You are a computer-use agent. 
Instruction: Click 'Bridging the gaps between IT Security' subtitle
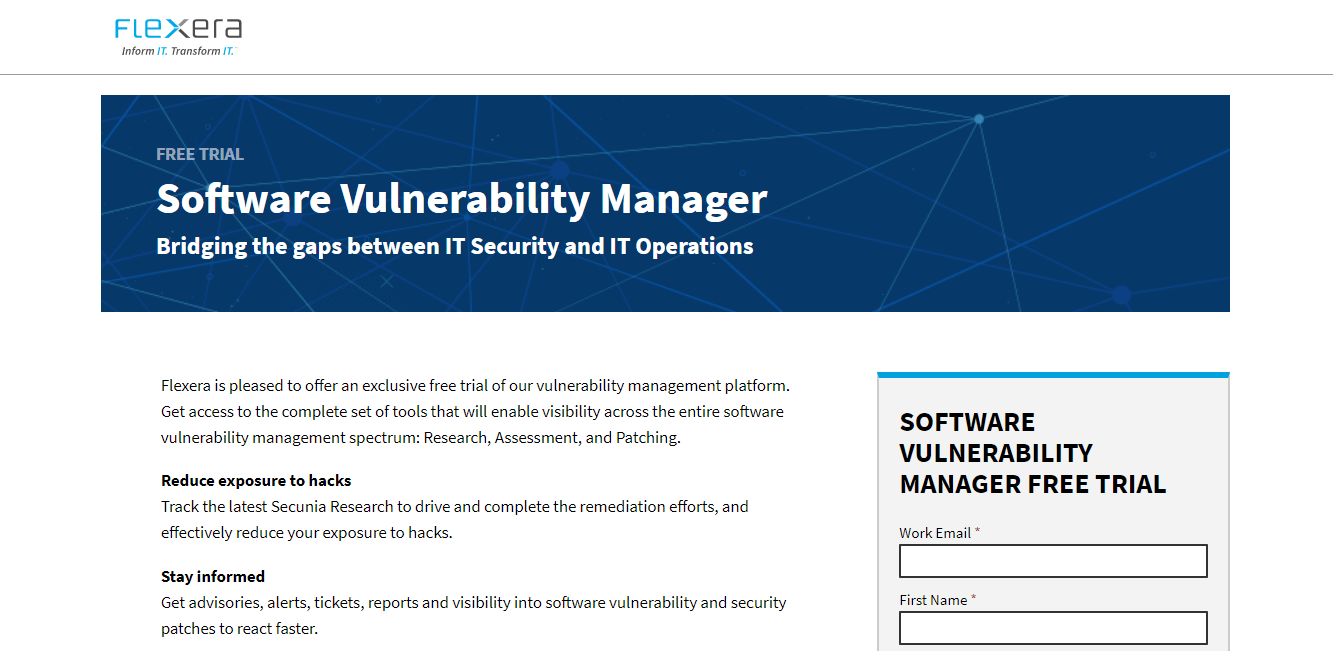click(455, 246)
